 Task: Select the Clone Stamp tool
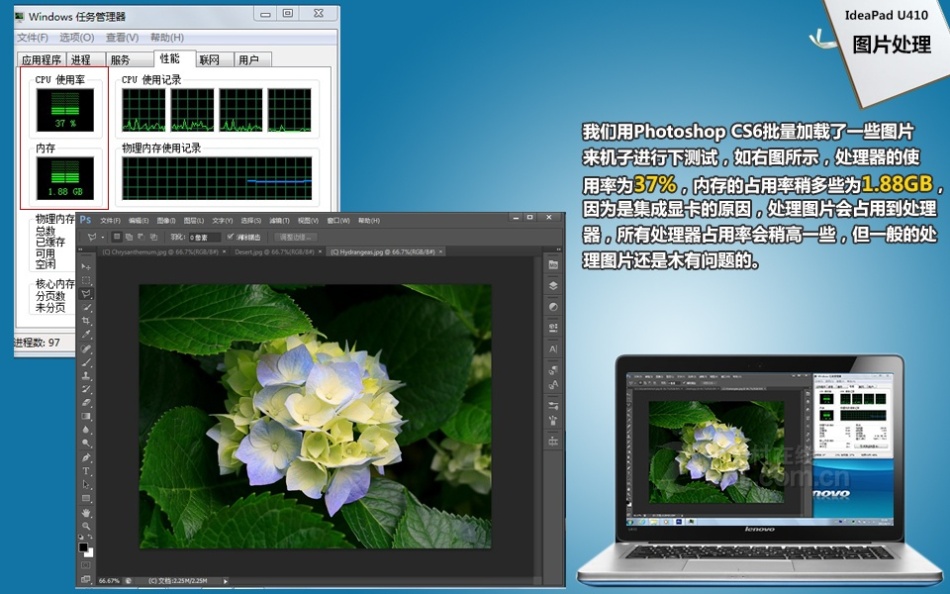(x=86, y=376)
